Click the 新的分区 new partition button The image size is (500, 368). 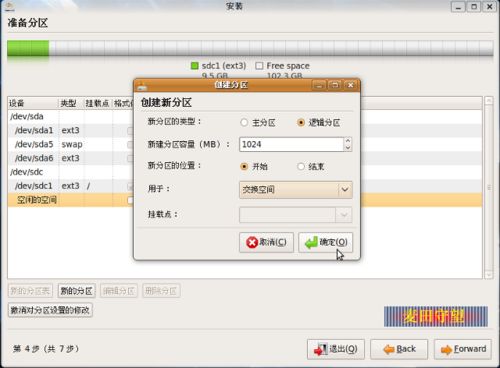(77, 291)
